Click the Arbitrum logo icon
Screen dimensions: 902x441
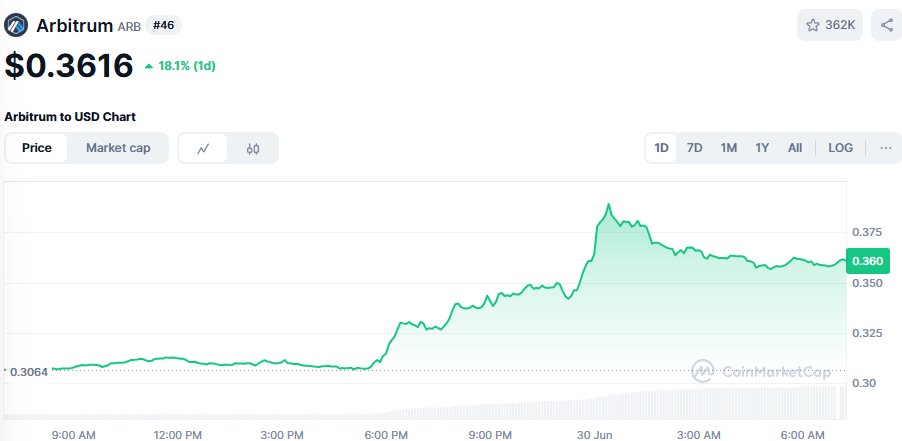[16, 25]
